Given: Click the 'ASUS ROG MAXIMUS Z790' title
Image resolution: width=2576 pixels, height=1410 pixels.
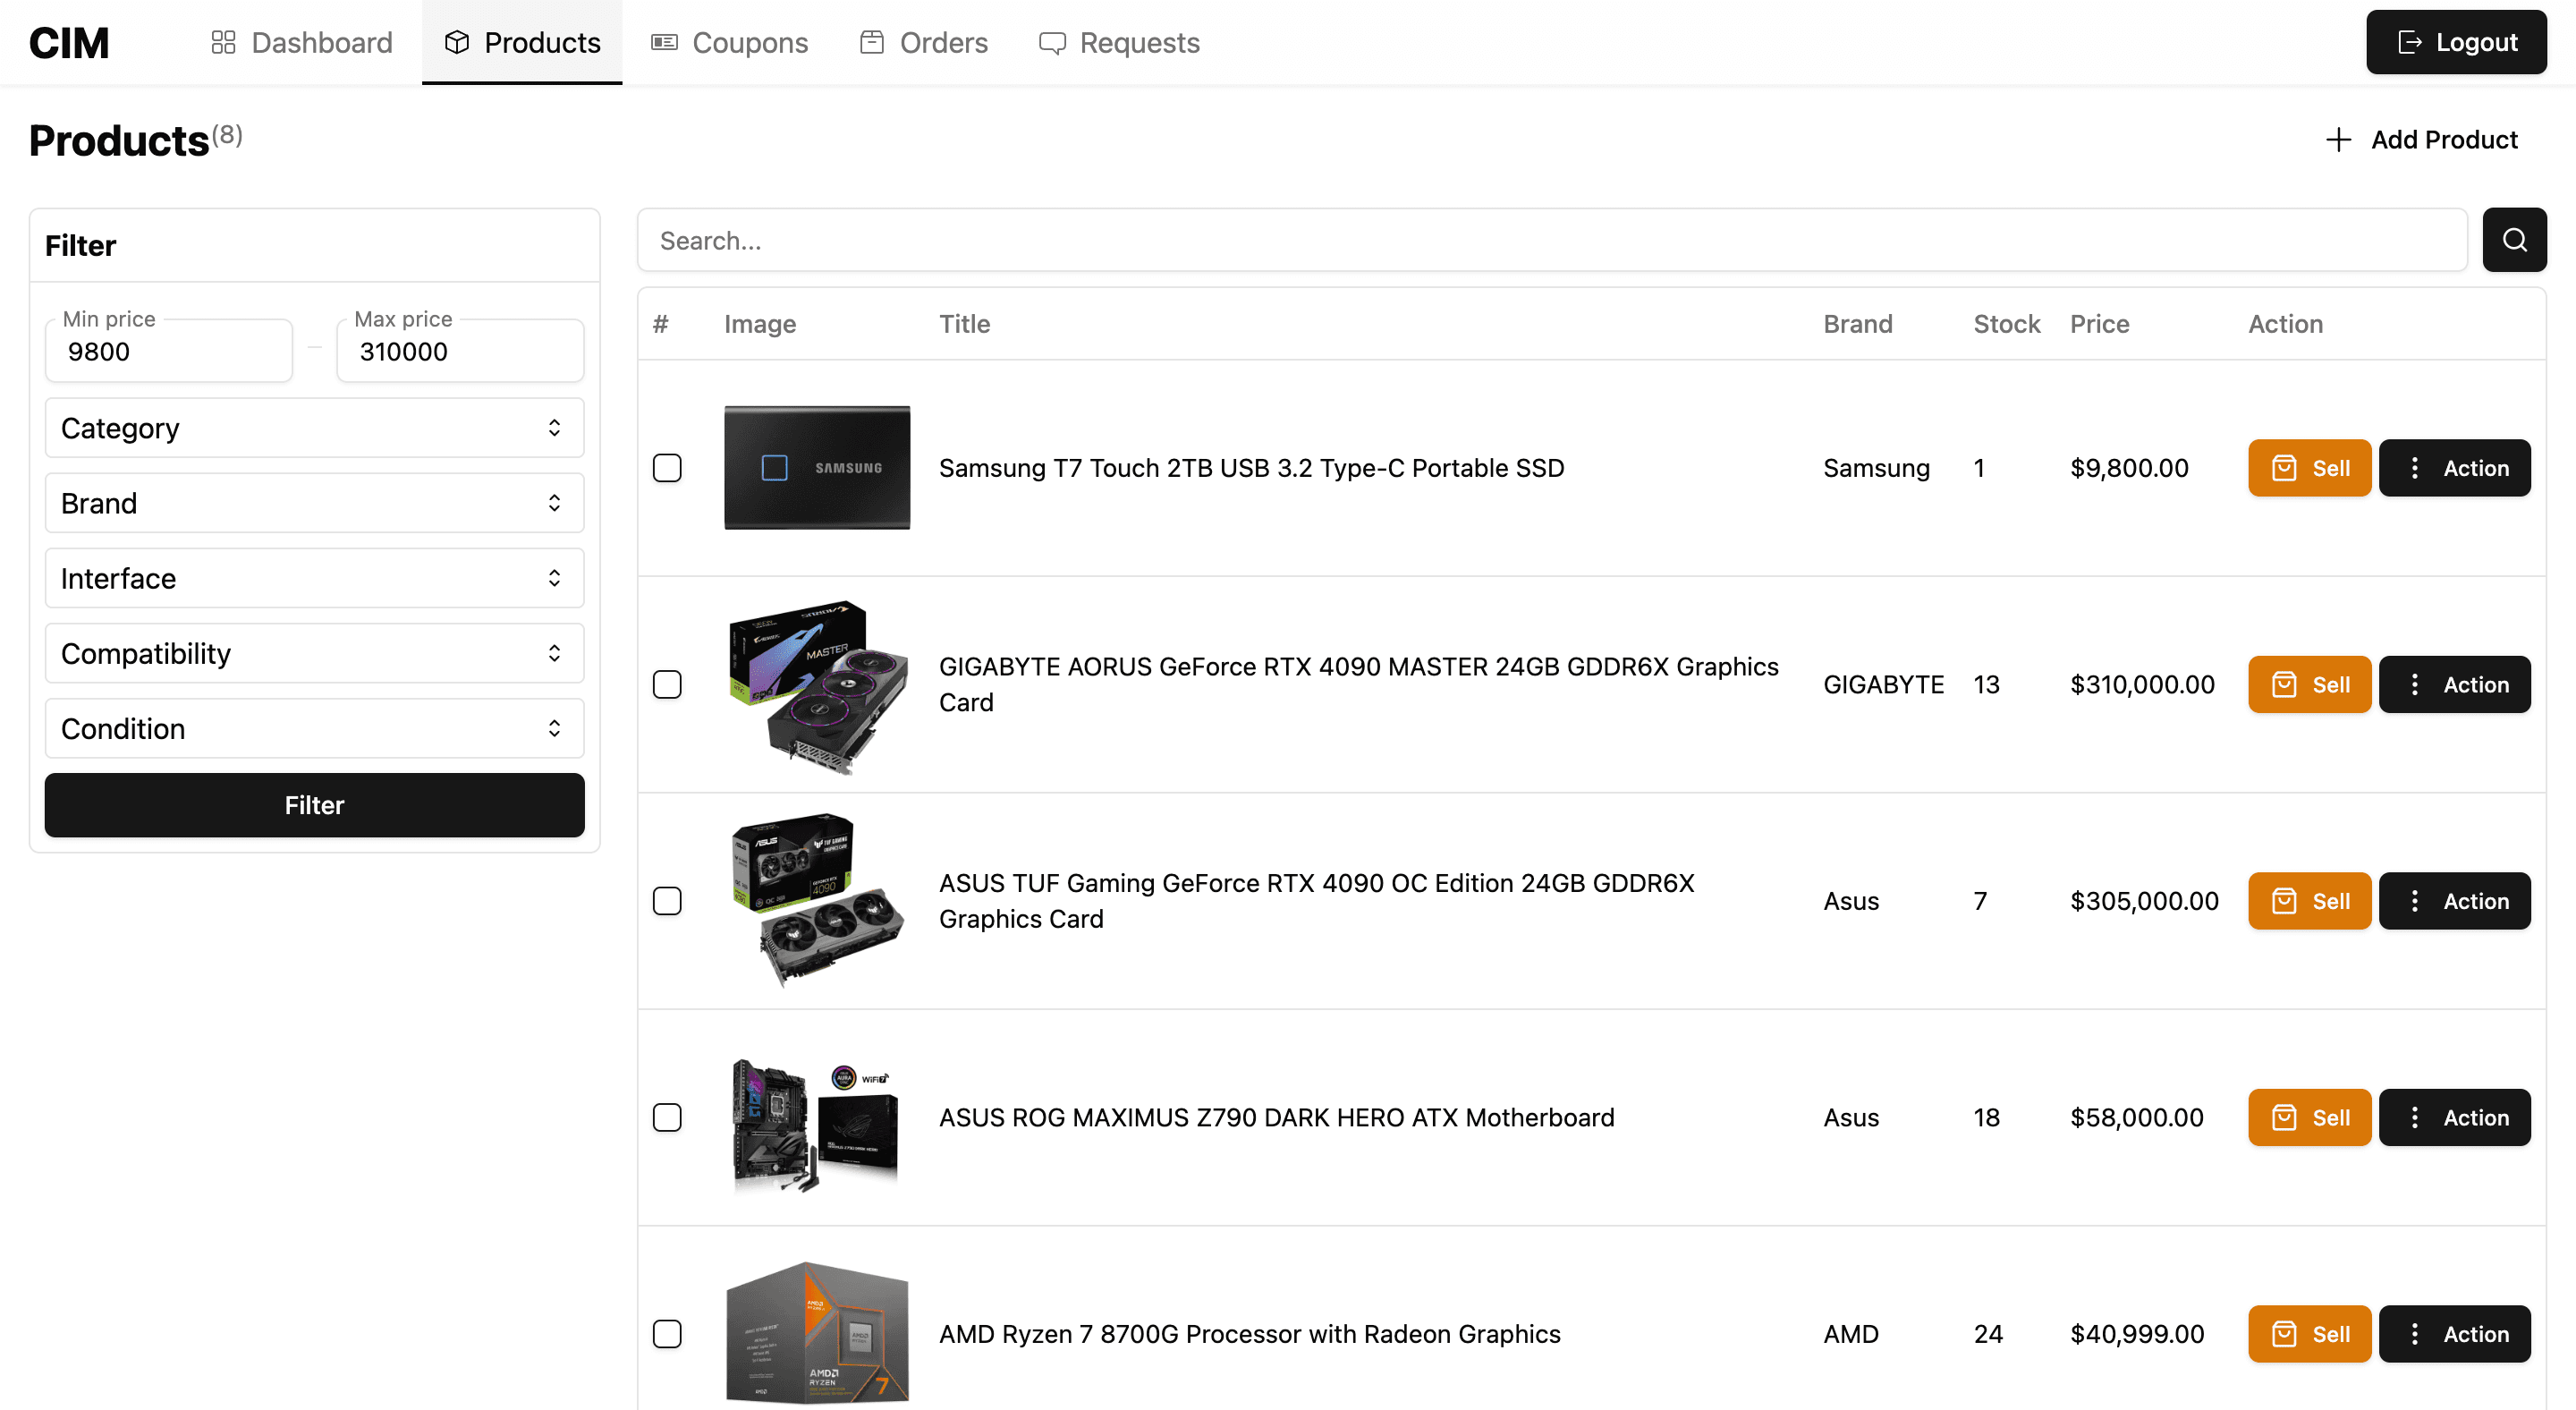Looking at the screenshot, I should (x=1276, y=1118).
